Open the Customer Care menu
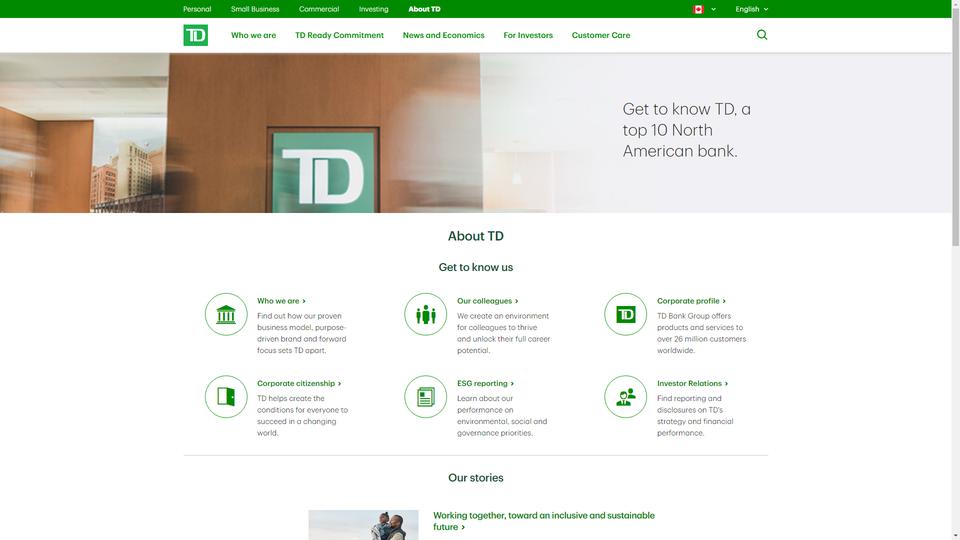 pyautogui.click(x=601, y=36)
